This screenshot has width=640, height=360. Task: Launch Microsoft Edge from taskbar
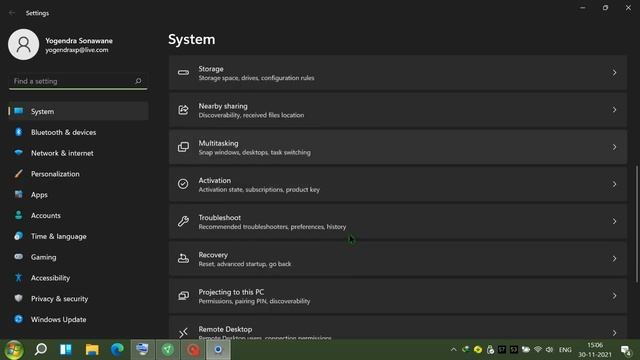(x=117, y=349)
